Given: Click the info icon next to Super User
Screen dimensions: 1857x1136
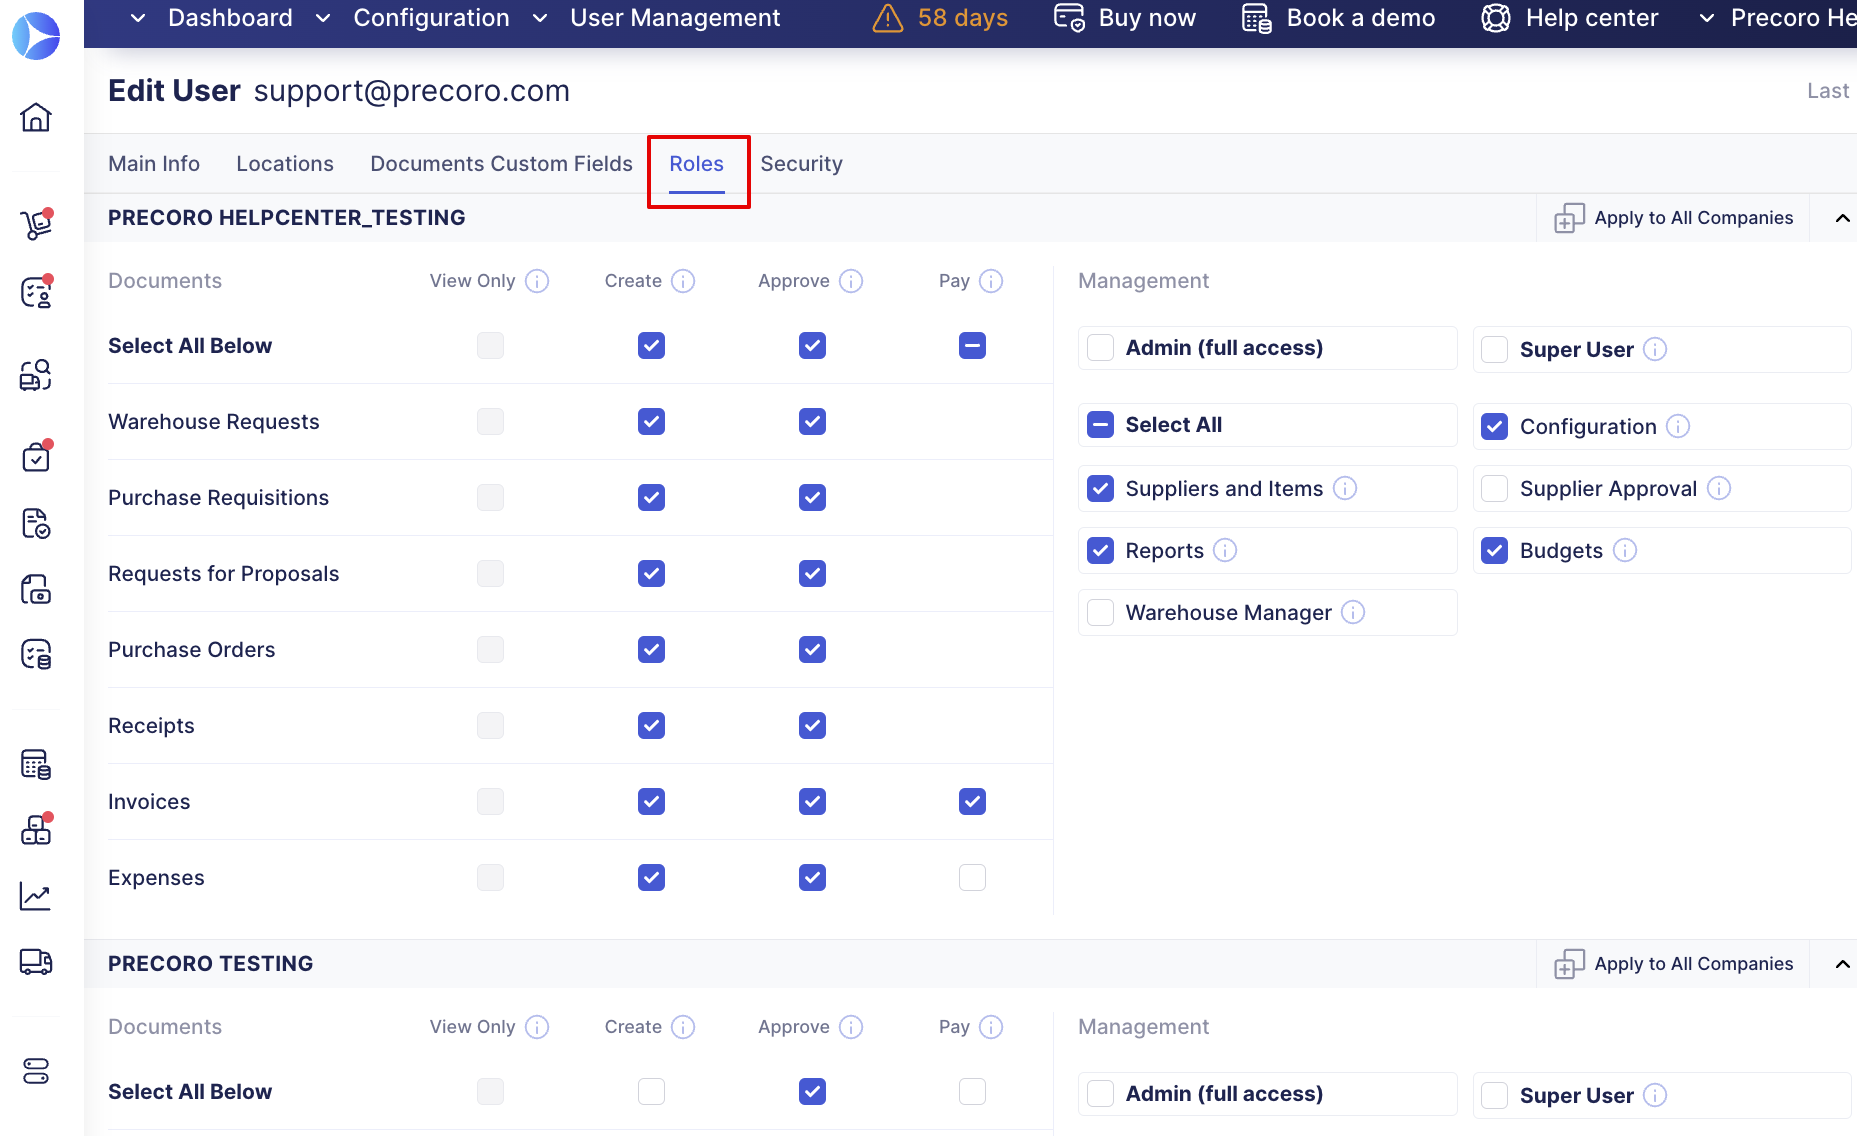Looking at the screenshot, I should (x=1655, y=349).
